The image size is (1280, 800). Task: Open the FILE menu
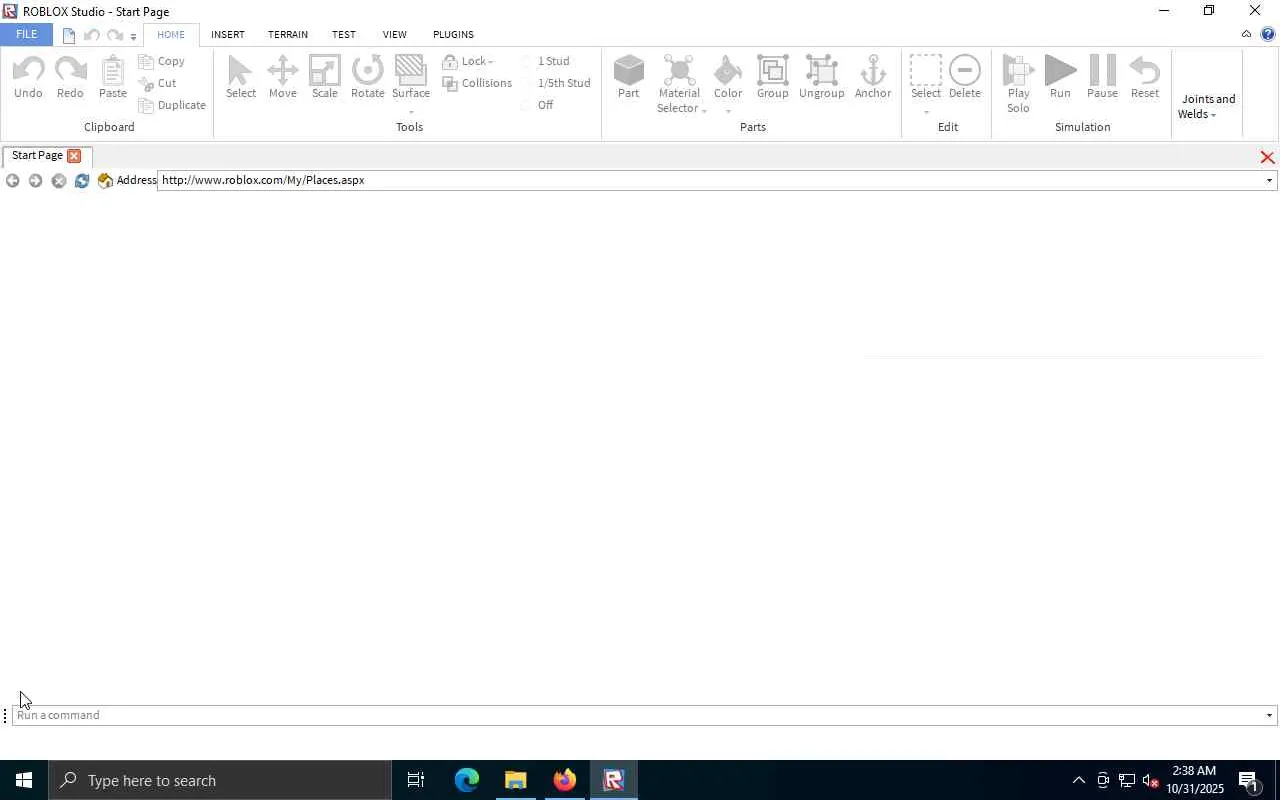(x=26, y=34)
